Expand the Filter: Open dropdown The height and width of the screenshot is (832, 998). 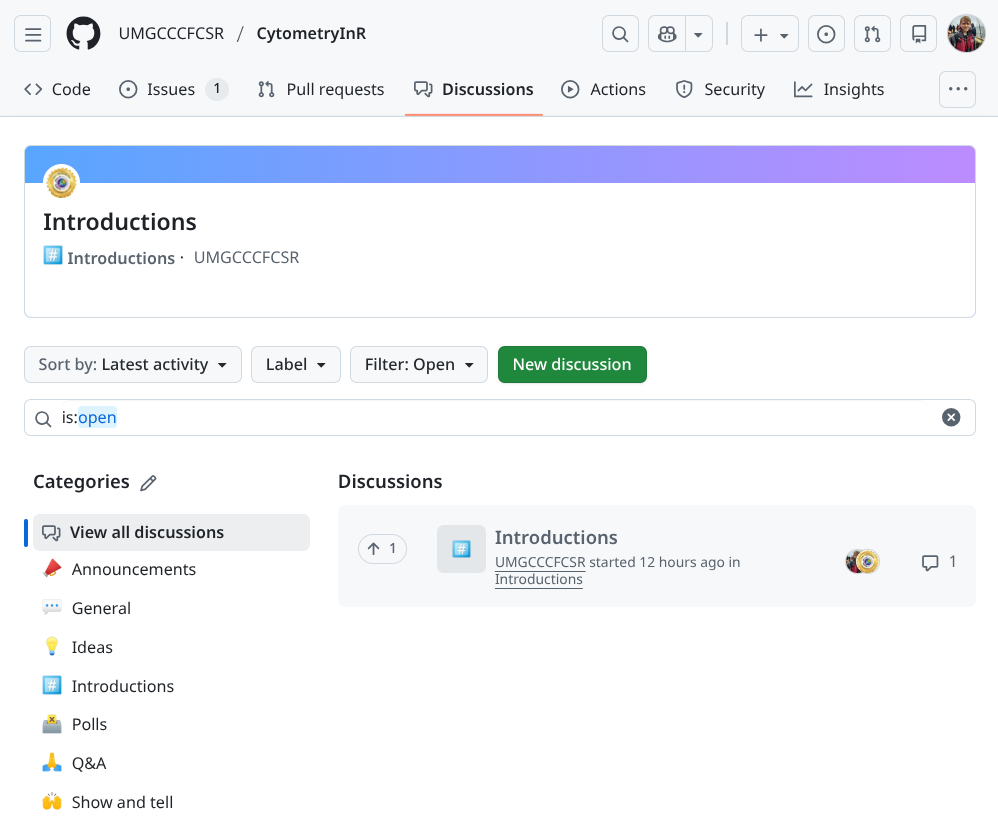[x=418, y=365]
